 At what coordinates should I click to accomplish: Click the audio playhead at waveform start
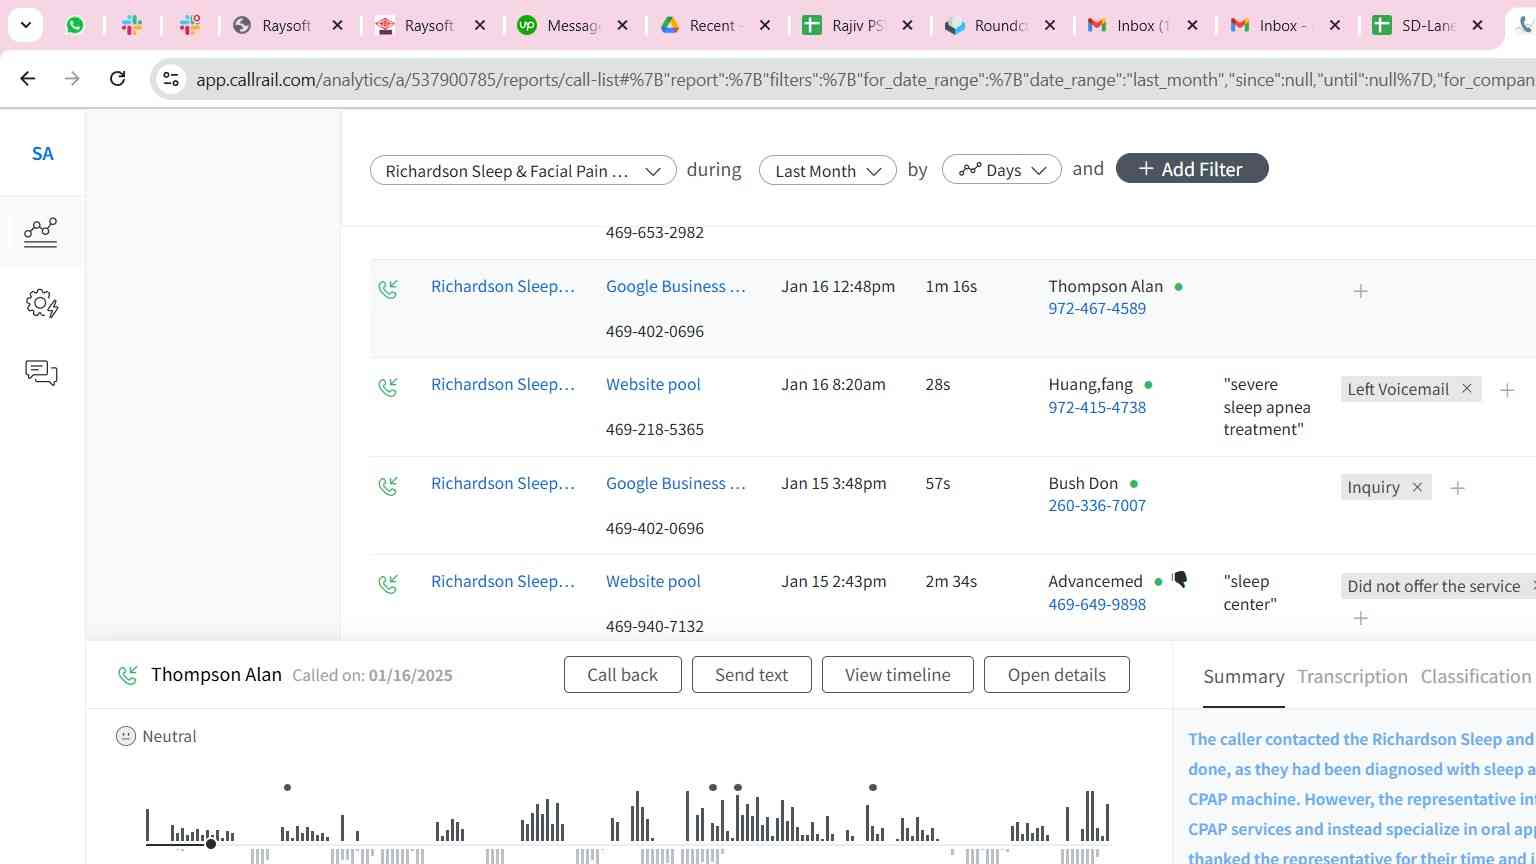(x=211, y=844)
